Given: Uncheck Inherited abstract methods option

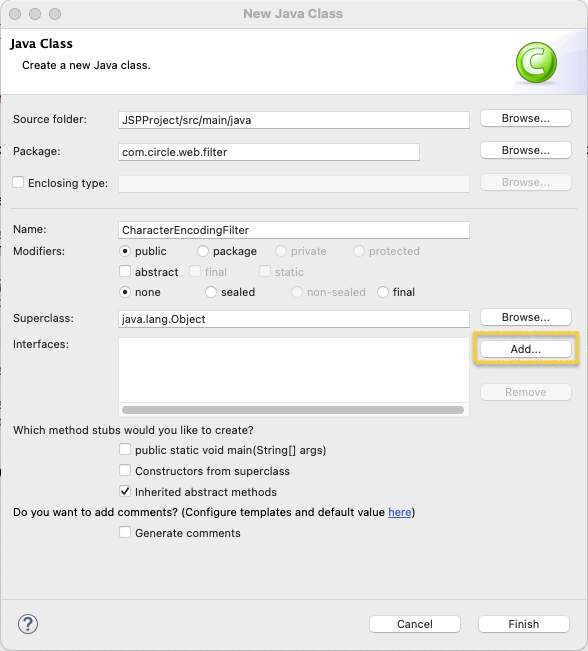Looking at the screenshot, I should pos(125,492).
